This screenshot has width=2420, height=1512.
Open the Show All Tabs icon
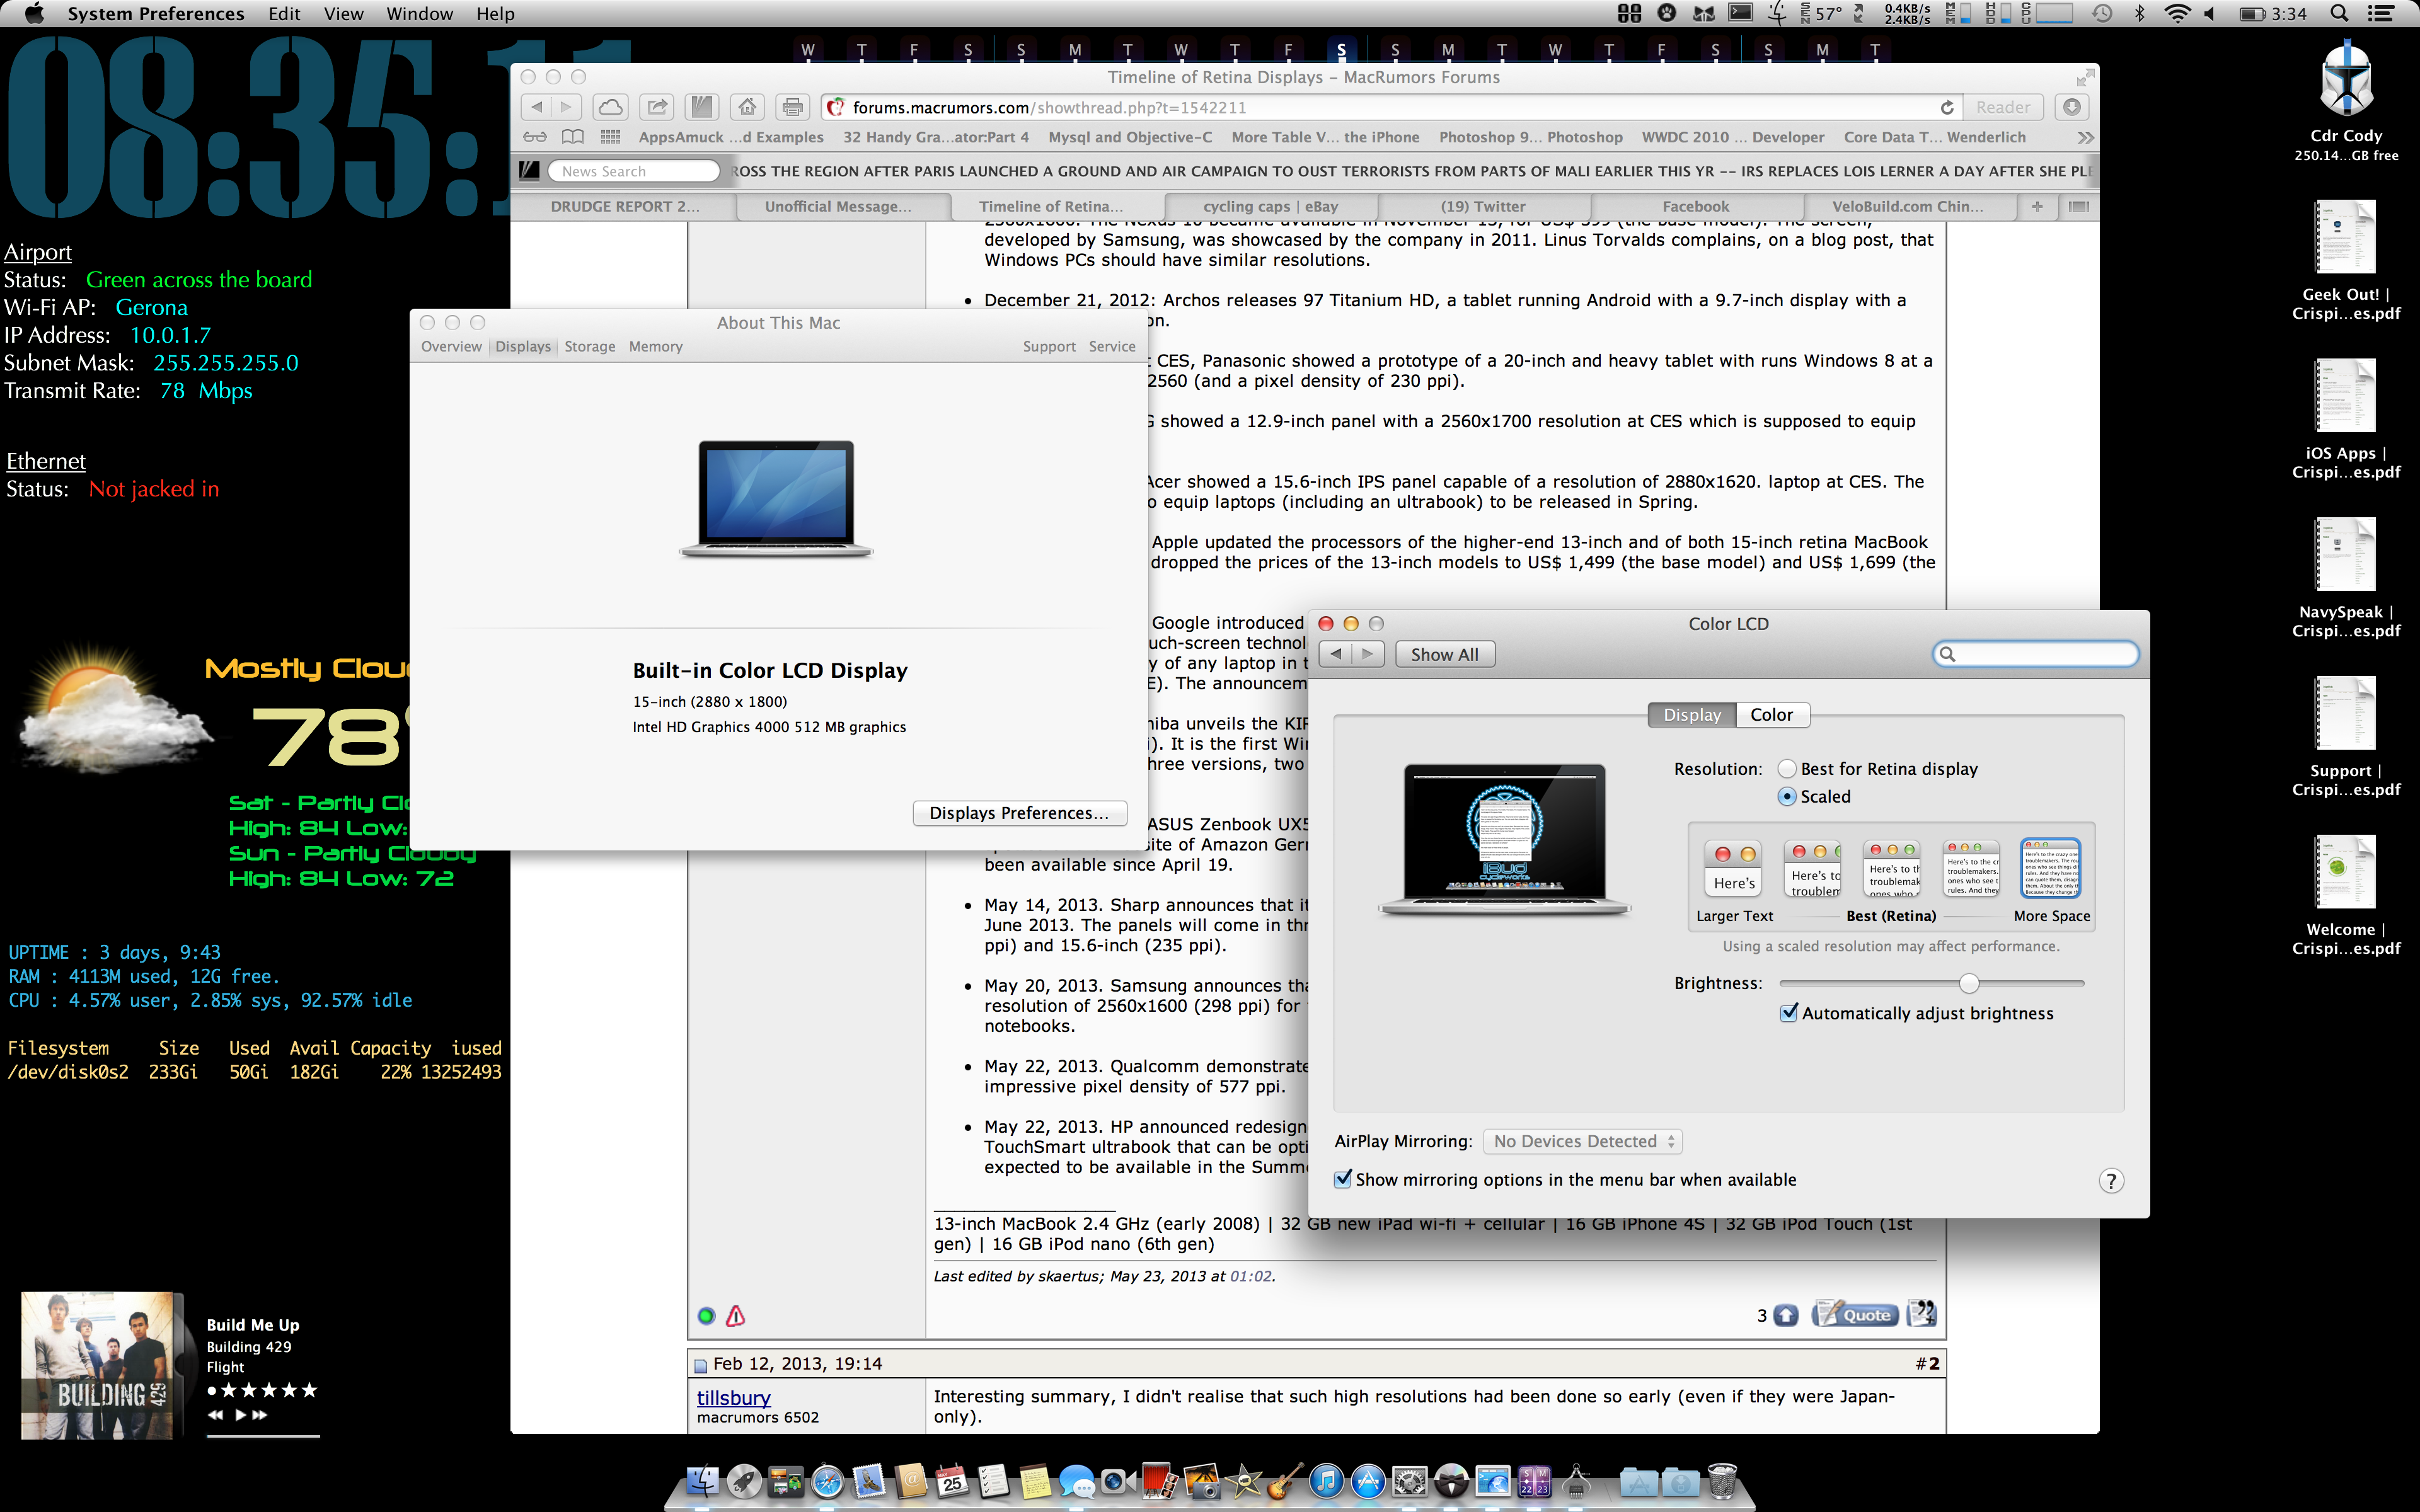2078,206
